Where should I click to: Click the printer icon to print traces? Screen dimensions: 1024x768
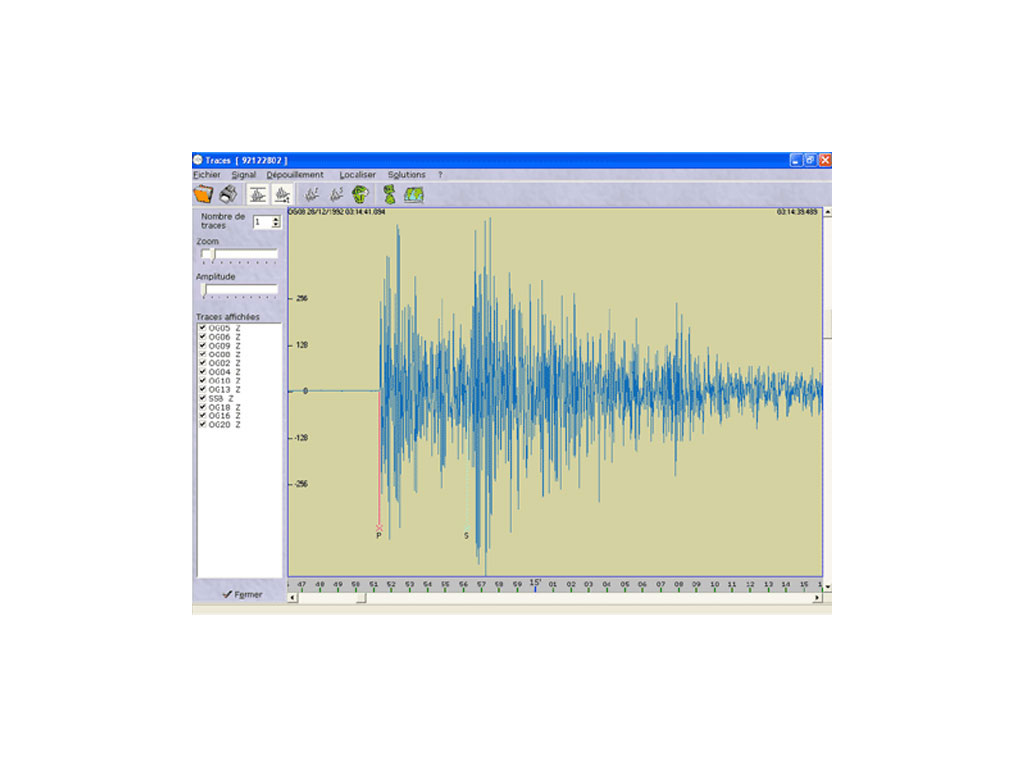(228, 194)
